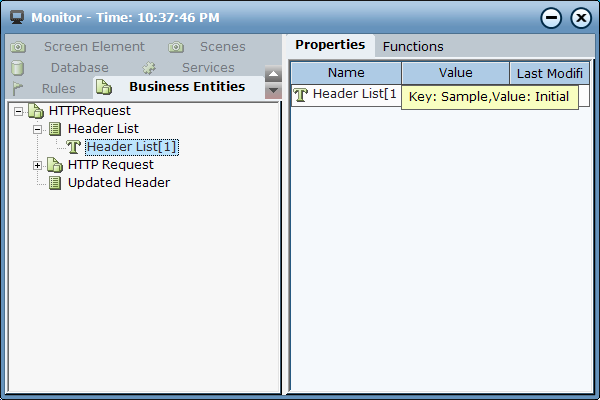Viewport: 600px width, 400px height.
Task: Collapse the Header List node
Action: click(x=38, y=129)
